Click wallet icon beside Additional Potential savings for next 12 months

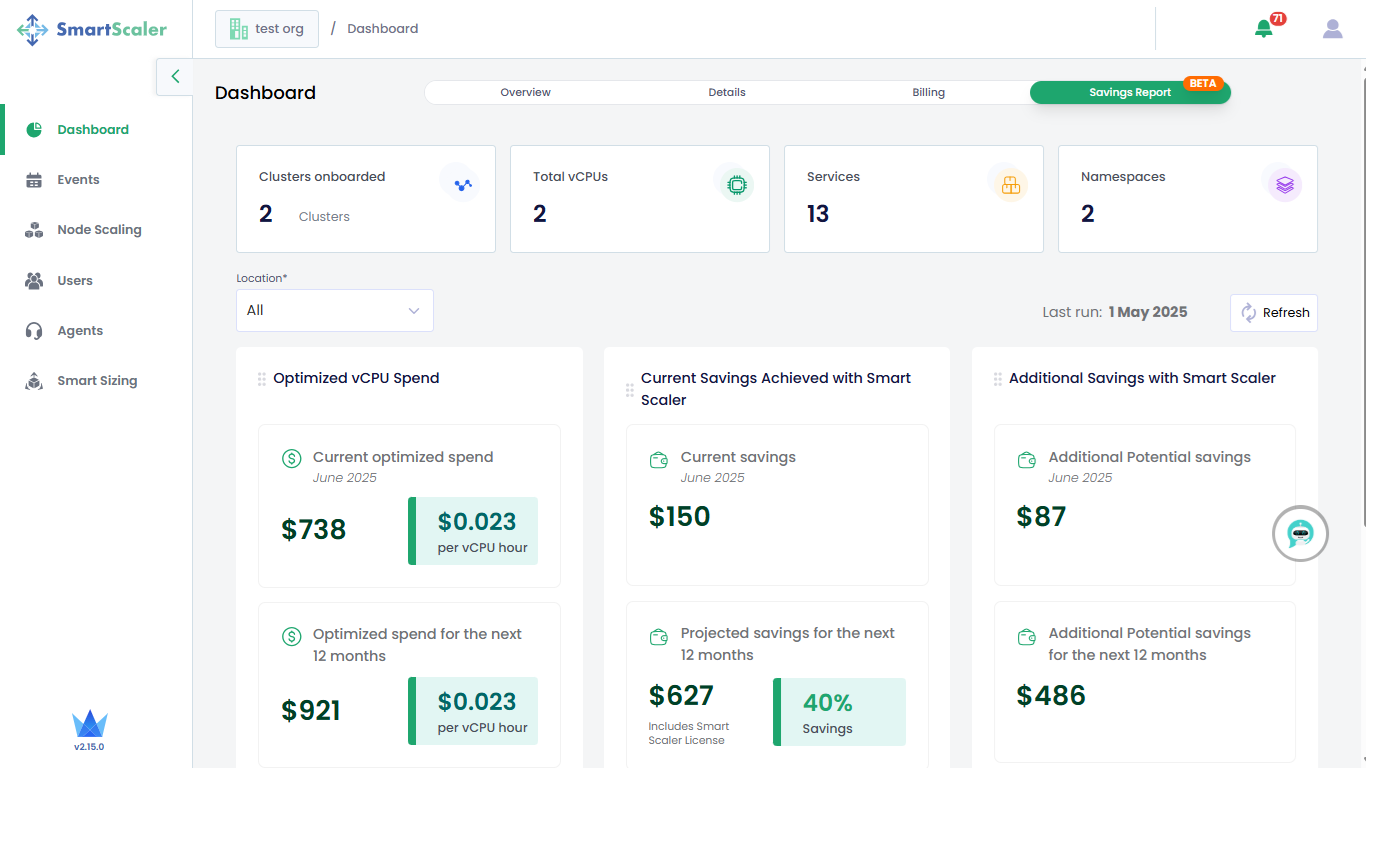[x=1027, y=635]
